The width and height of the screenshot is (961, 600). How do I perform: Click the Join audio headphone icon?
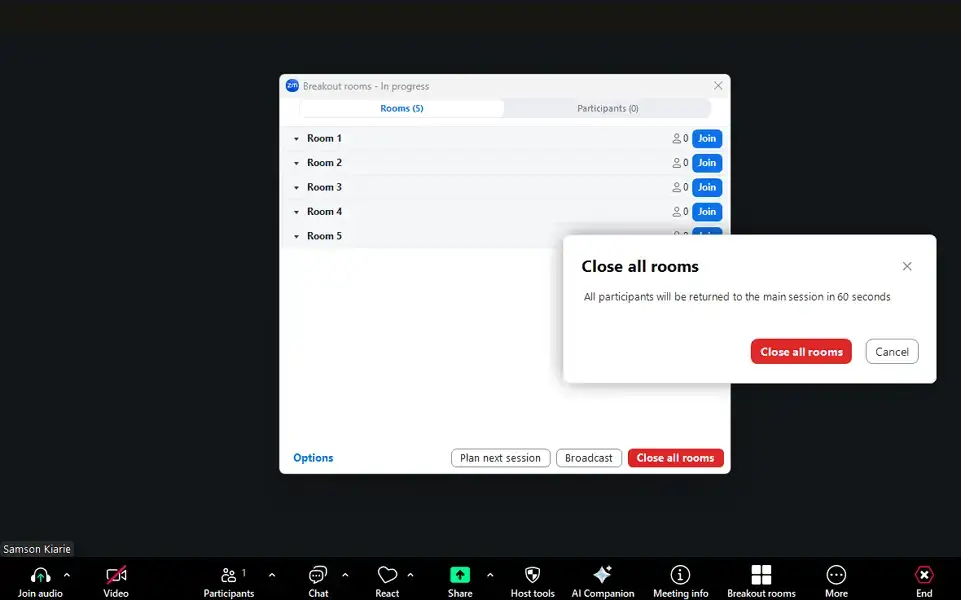(x=40, y=575)
